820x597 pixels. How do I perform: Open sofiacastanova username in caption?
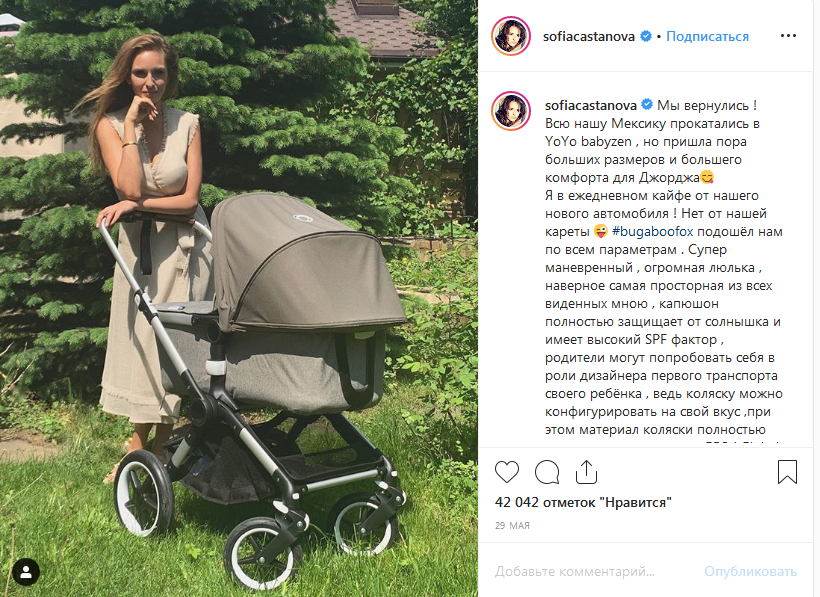(x=591, y=105)
